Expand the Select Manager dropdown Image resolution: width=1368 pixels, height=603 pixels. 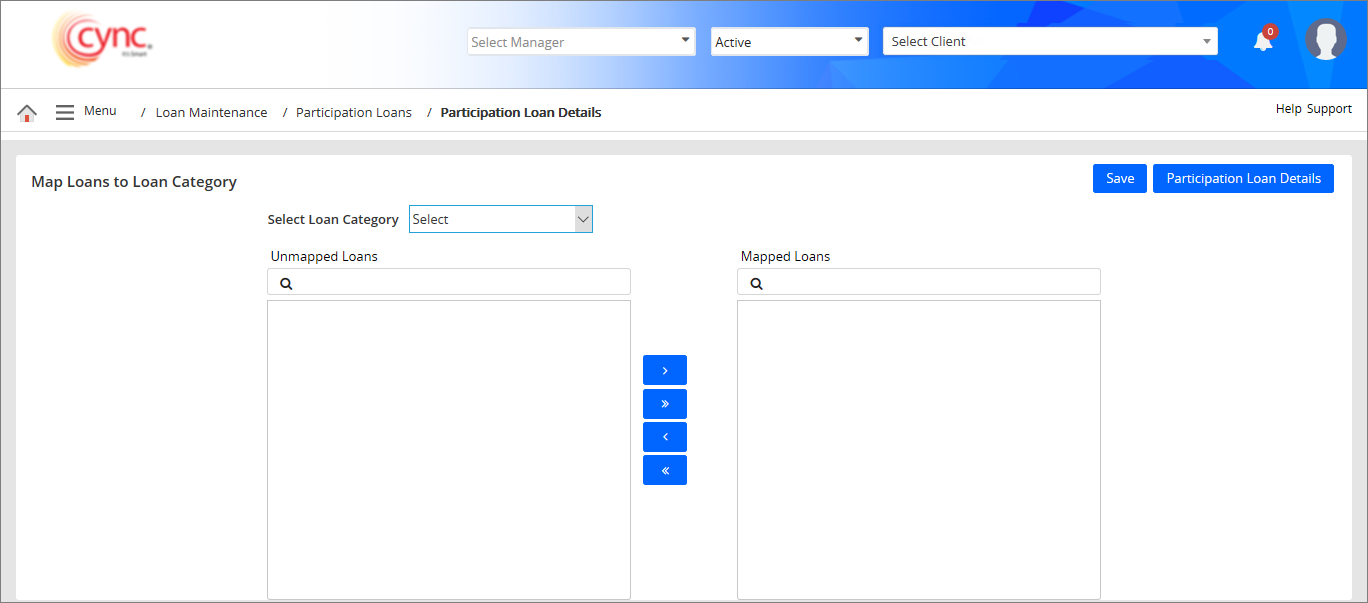[581, 42]
